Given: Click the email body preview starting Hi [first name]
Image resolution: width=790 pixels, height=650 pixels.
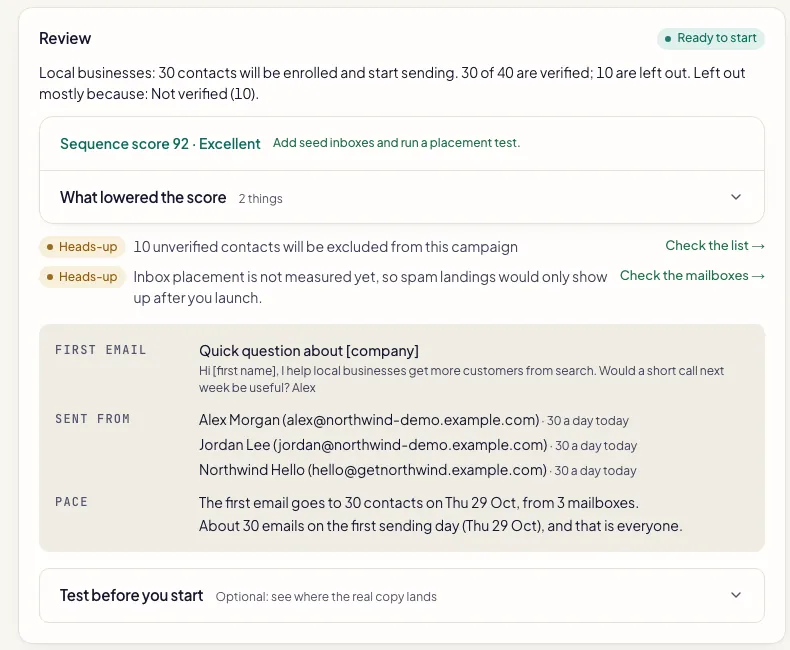Looking at the screenshot, I should click(461, 379).
